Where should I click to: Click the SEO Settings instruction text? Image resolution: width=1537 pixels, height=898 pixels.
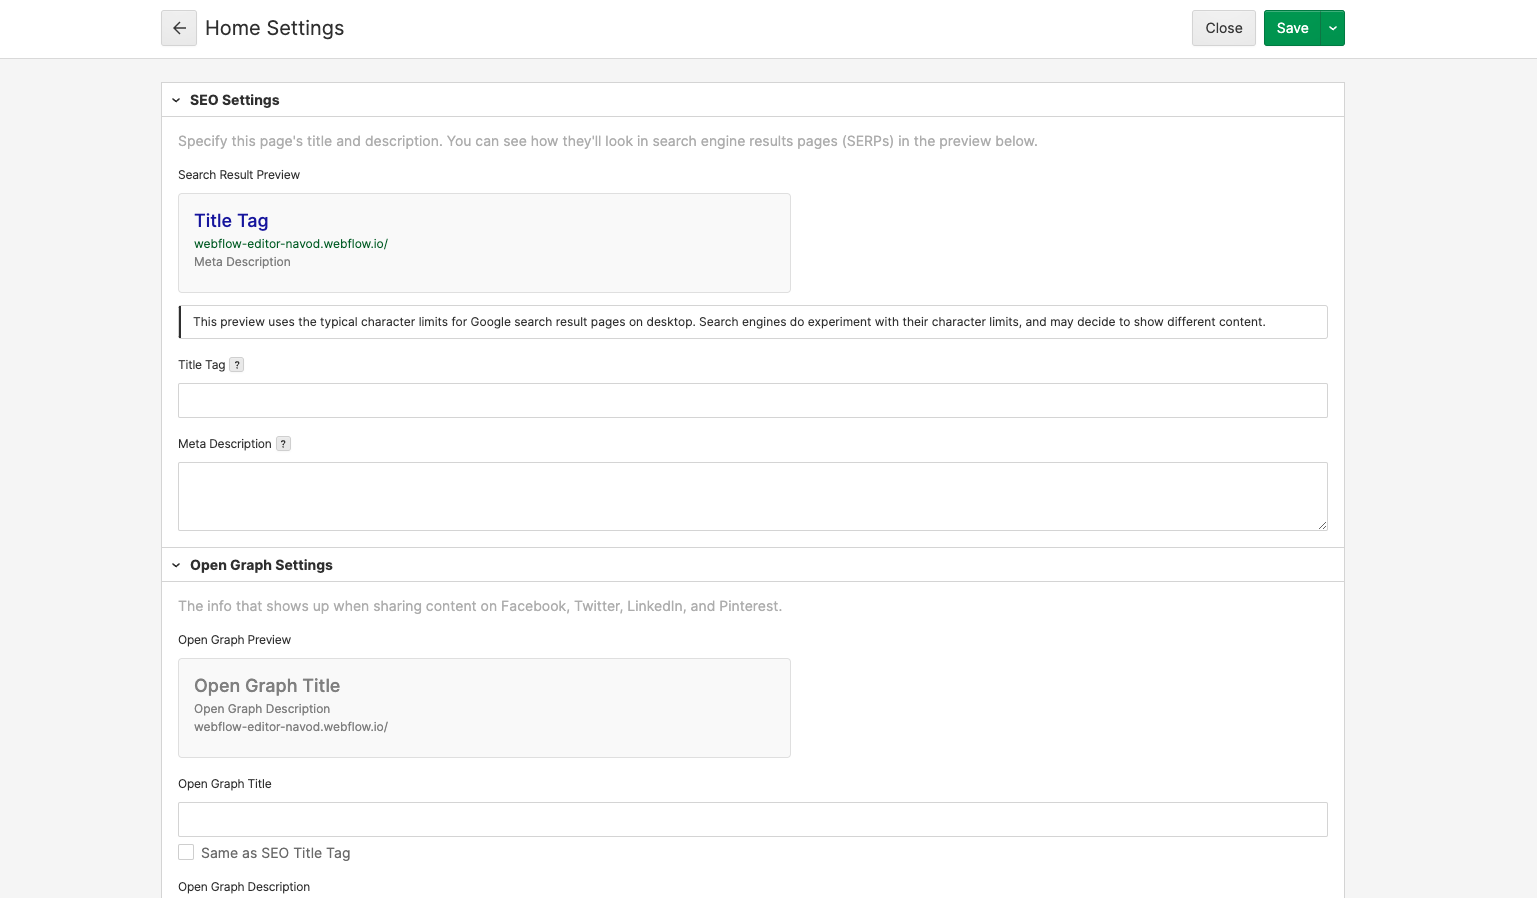pos(608,141)
